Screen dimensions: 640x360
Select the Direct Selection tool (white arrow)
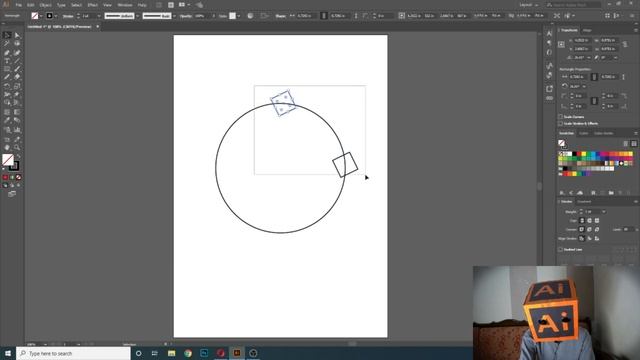coord(17,35)
